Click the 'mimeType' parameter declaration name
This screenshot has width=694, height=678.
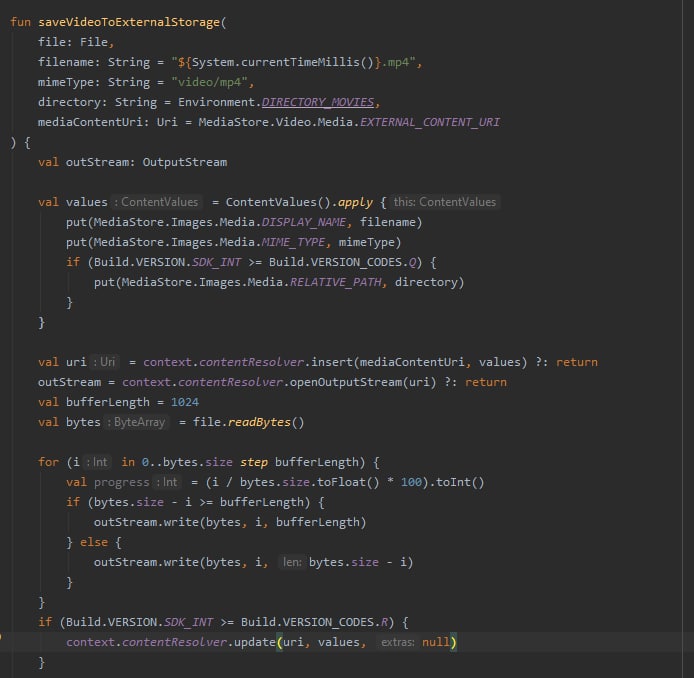66,82
